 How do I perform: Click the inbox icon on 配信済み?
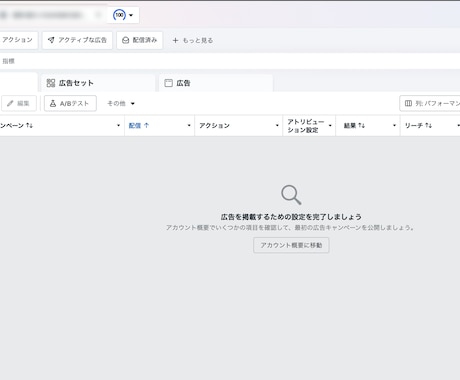[125, 40]
